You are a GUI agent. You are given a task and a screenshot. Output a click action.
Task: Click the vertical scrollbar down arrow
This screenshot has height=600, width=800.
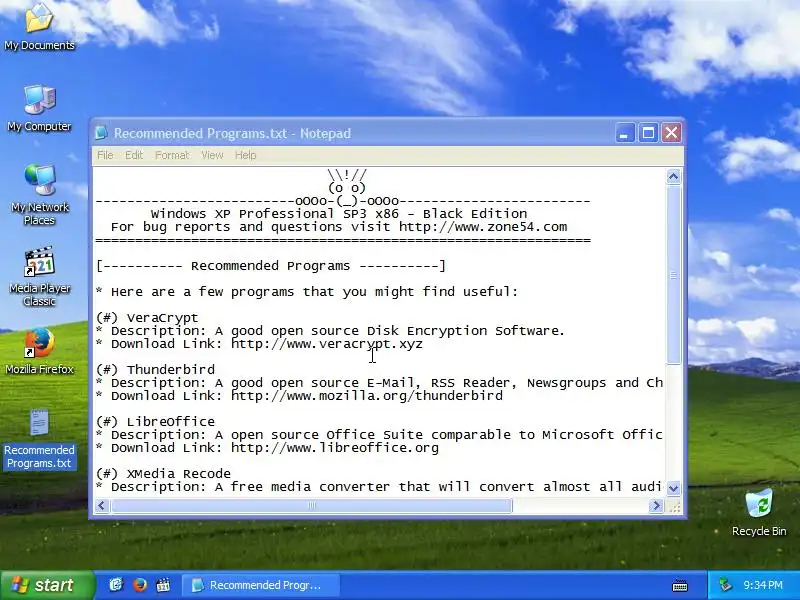pos(673,488)
